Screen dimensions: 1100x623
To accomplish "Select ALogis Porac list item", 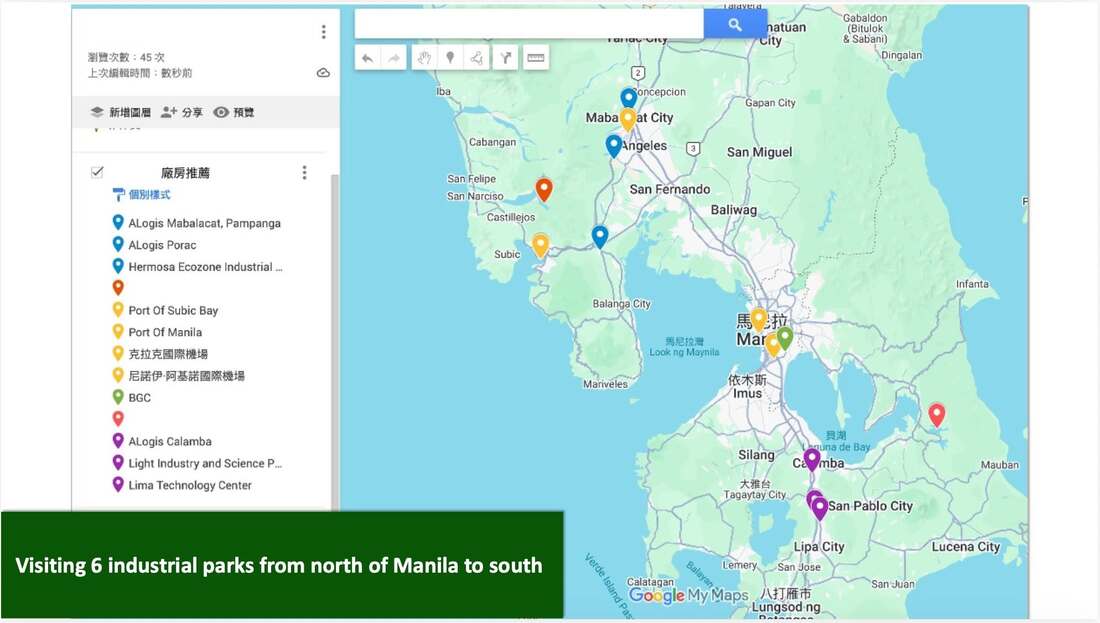I will pos(154,245).
